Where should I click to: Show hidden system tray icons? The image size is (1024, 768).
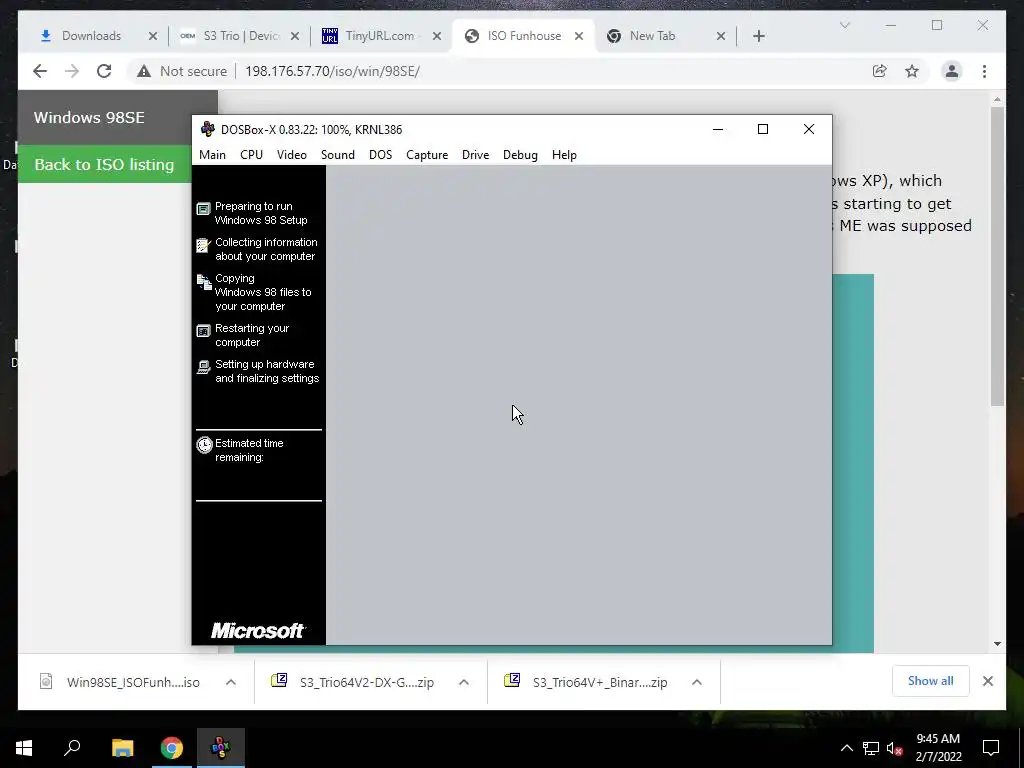[846, 748]
